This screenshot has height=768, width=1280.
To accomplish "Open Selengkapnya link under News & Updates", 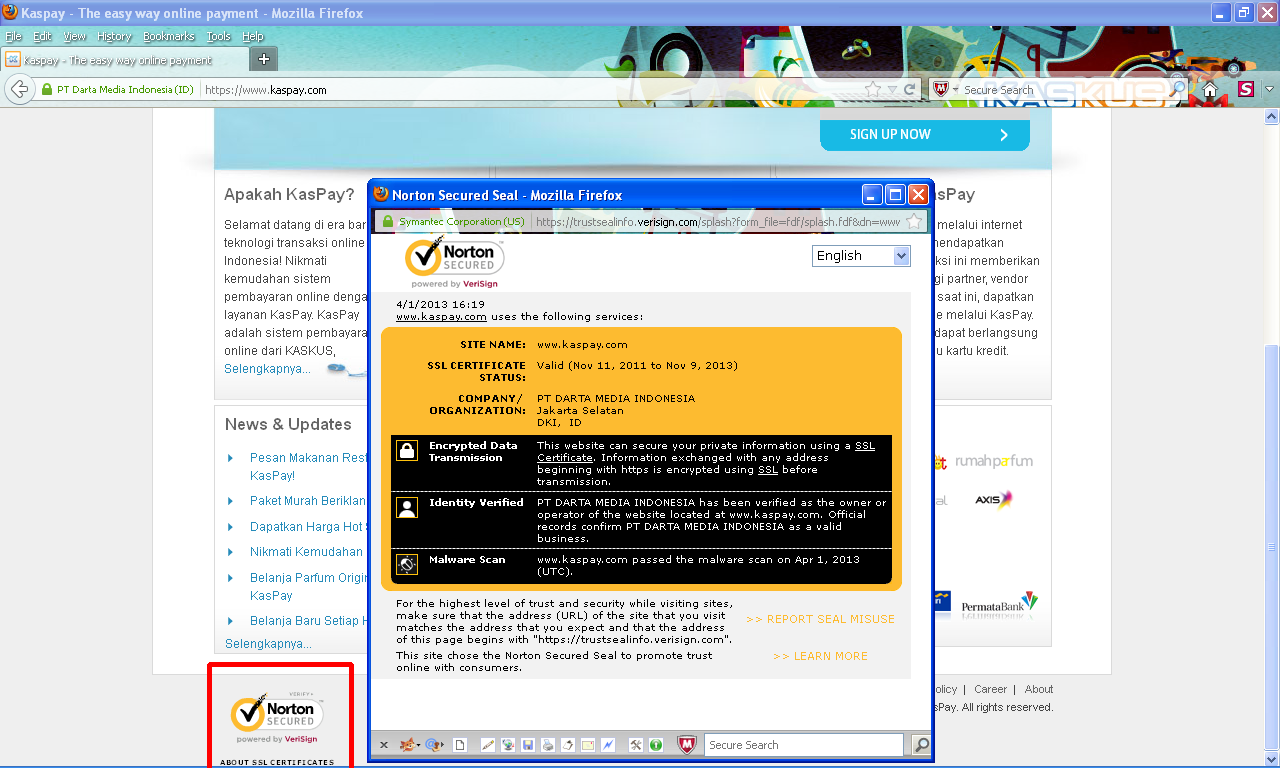I will (268, 644).
